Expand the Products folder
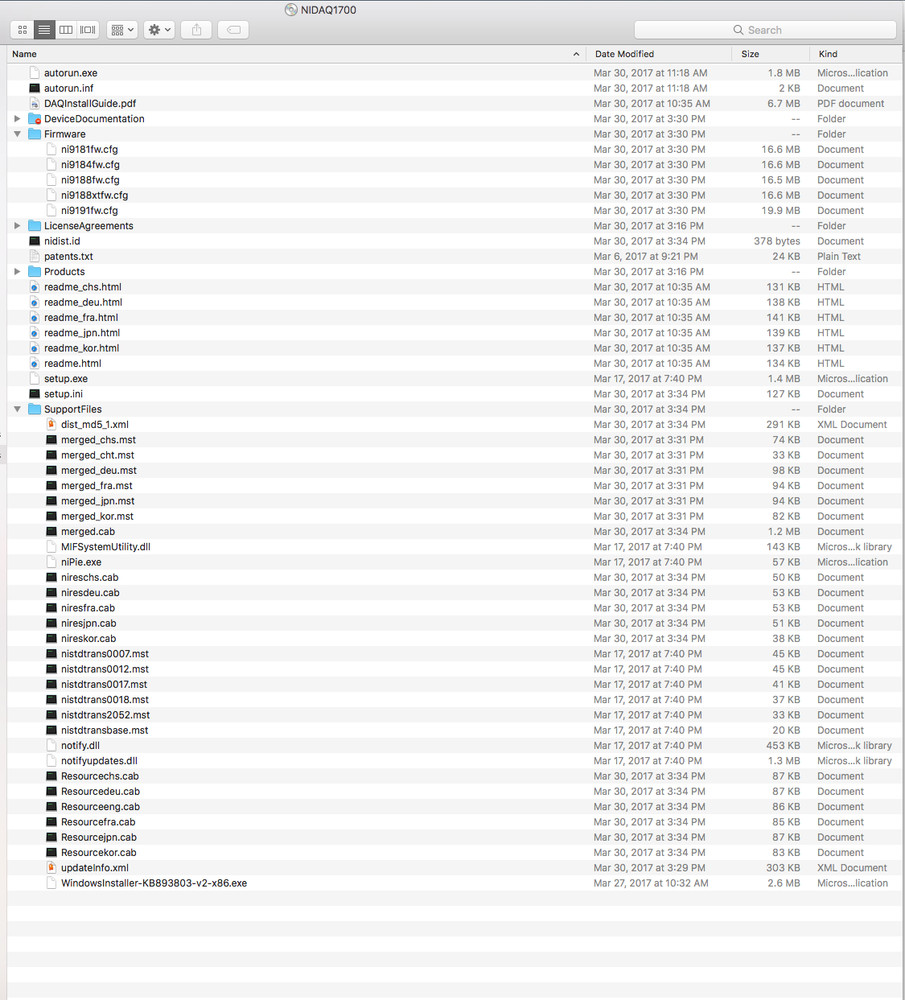This screenshot has width=905, height=1000. [17, 272]
